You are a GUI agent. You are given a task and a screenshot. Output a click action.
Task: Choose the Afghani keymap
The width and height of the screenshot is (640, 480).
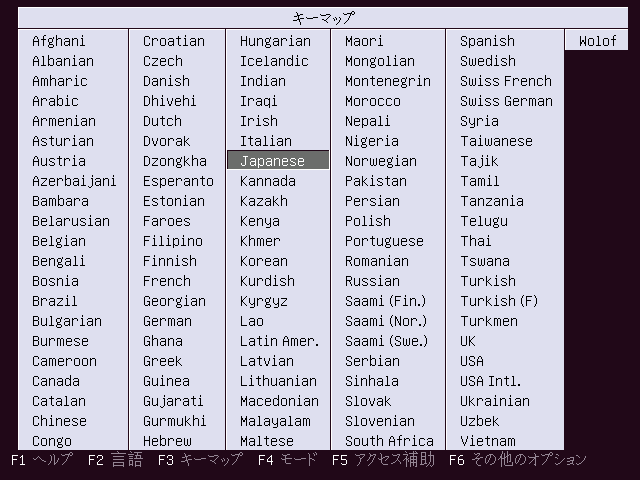(59, 41)
